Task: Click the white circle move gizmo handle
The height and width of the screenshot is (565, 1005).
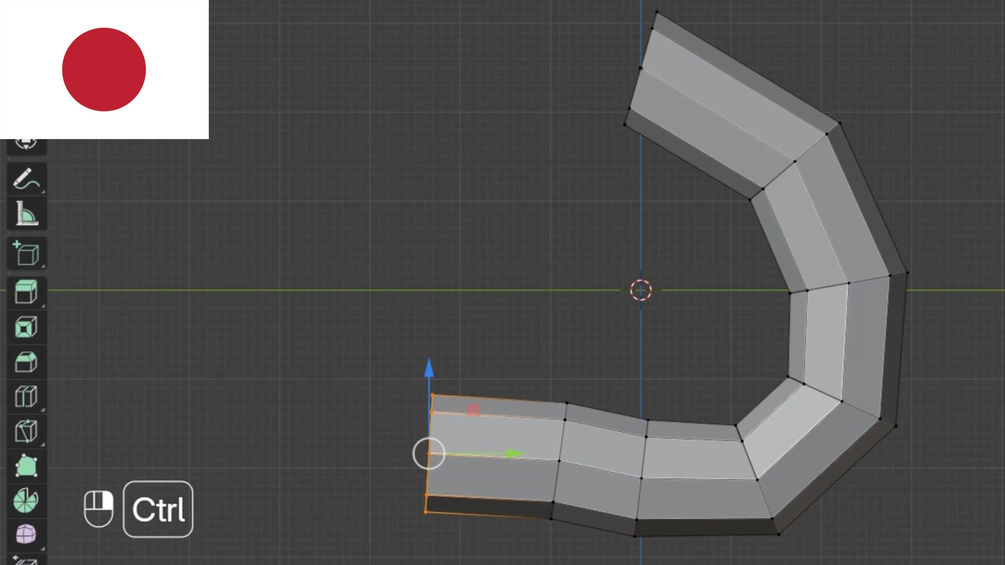Action: pos(429,454)
